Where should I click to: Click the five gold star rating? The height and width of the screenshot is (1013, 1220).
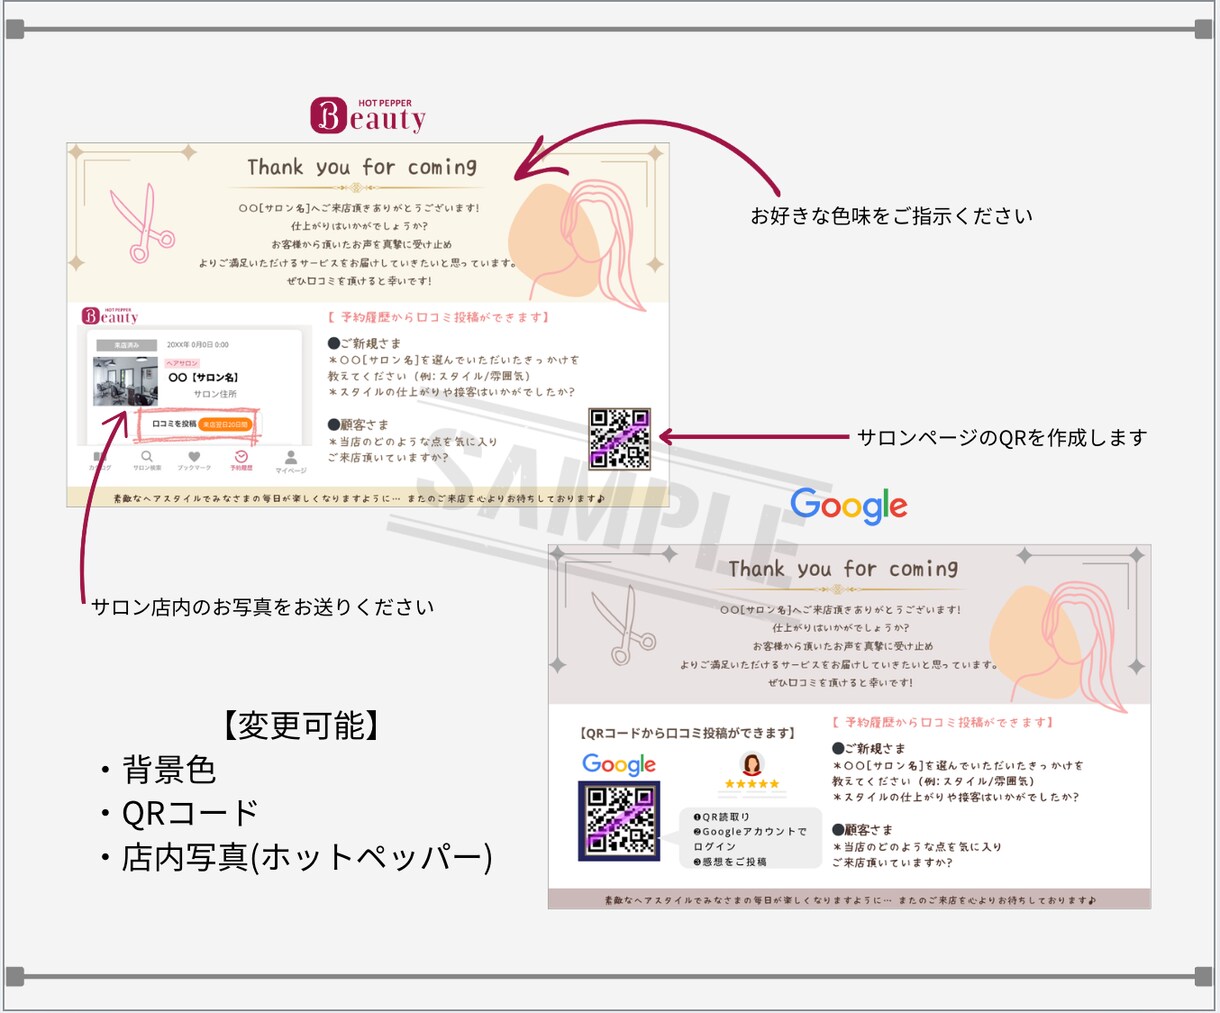(x=752, y=784)
